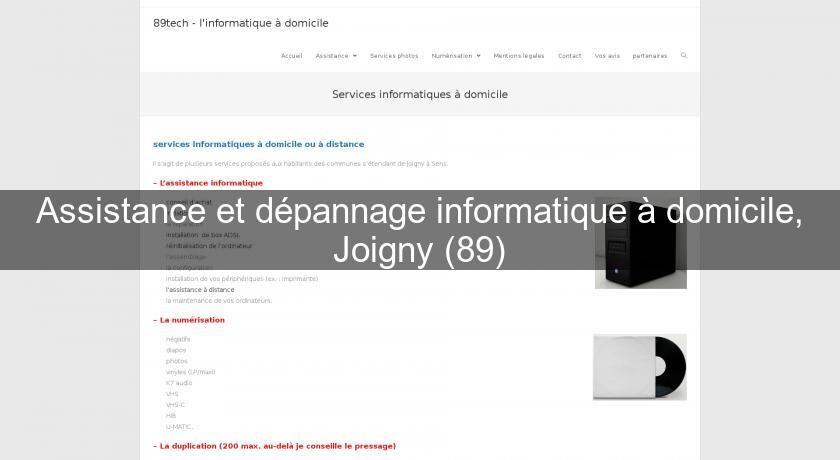Select 'installation de box ADSL' list item

point(202,235)
